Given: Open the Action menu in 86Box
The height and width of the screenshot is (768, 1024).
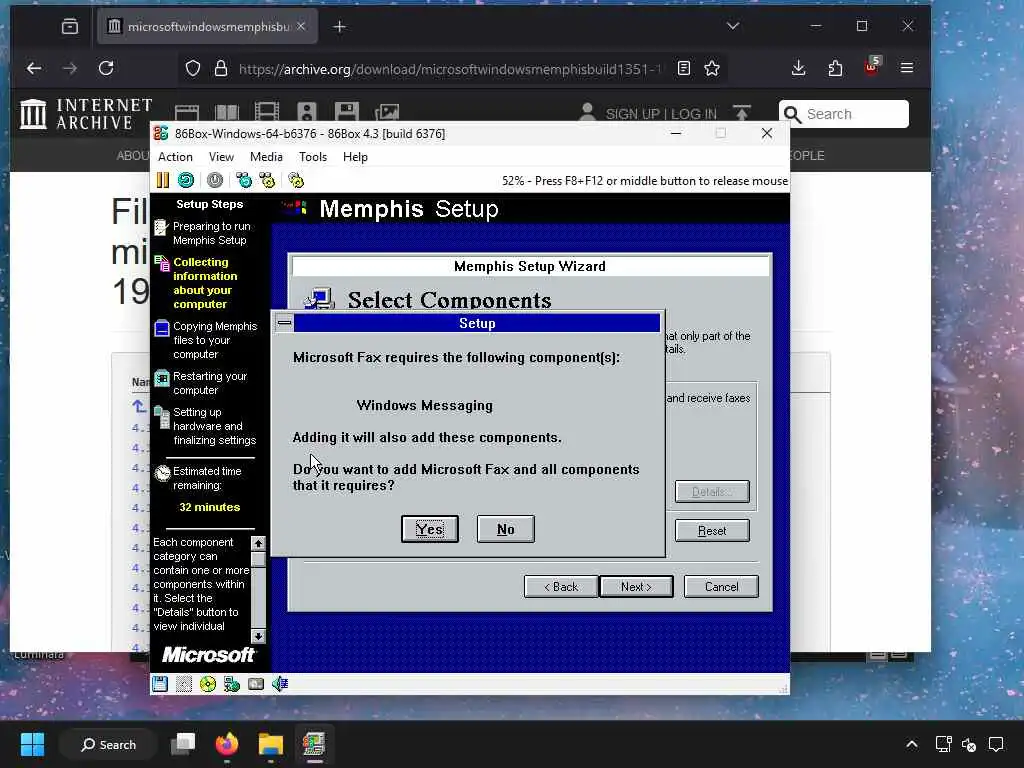Looking at the screenshot, I should point(175,157).
